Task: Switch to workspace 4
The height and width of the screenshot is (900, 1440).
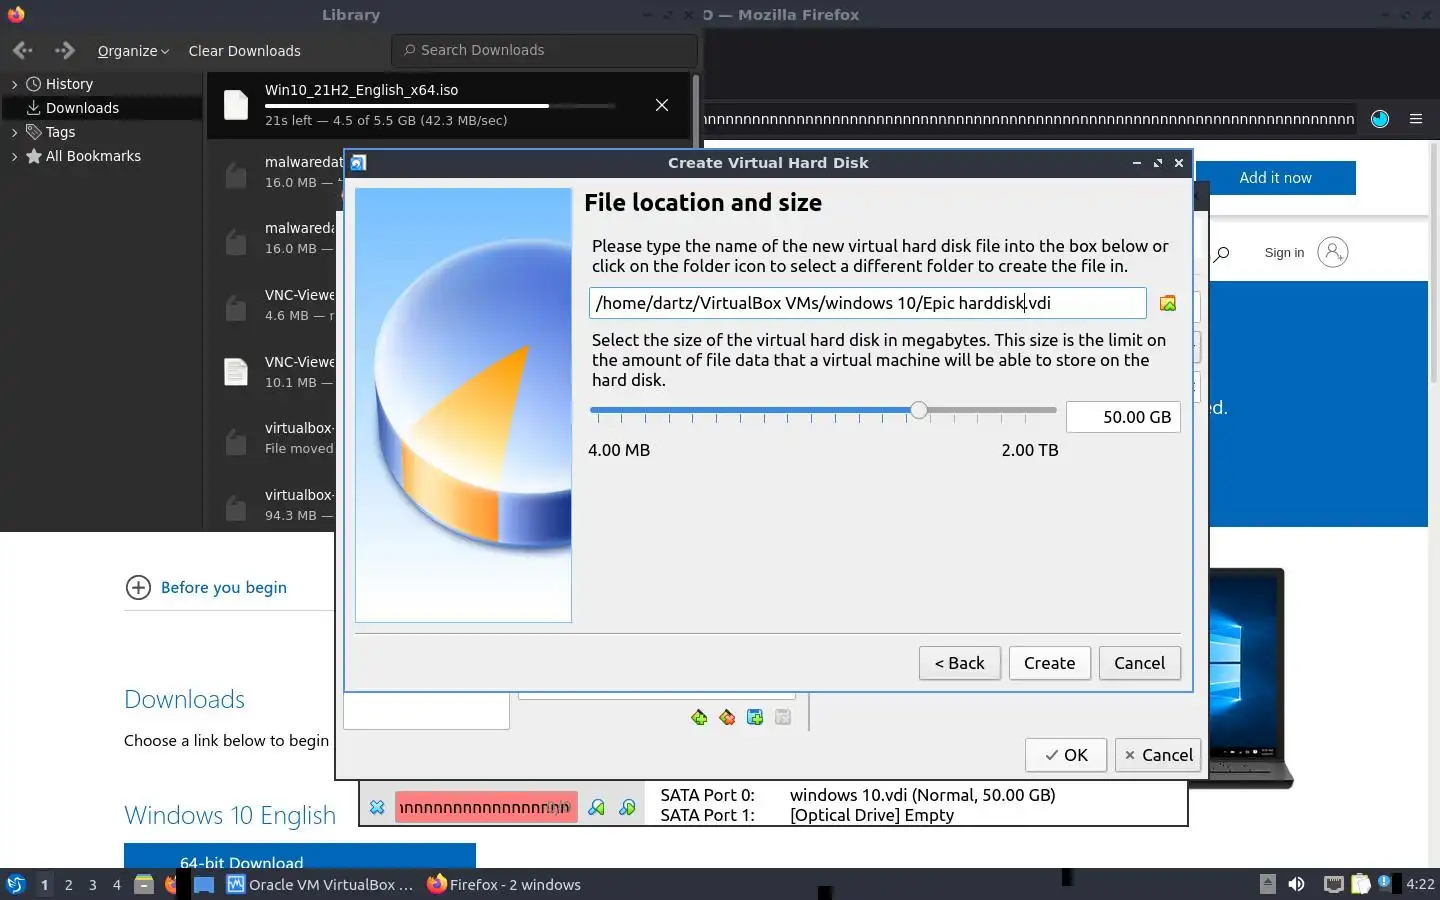Action: pyautogui.click(x=117, y=884)
